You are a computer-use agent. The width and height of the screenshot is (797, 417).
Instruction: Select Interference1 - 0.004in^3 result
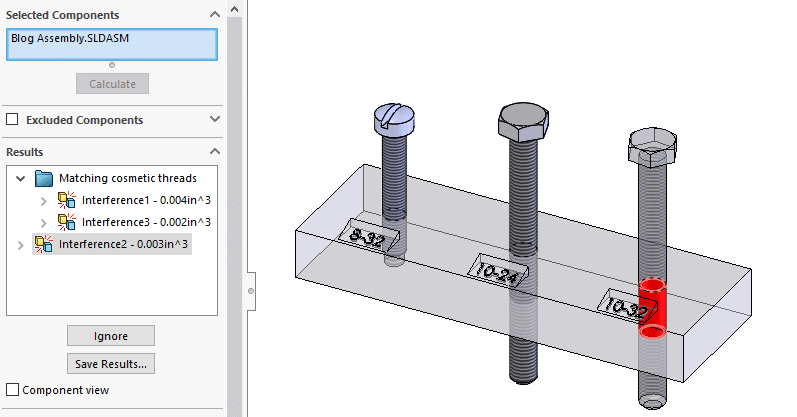coord(146,200)
